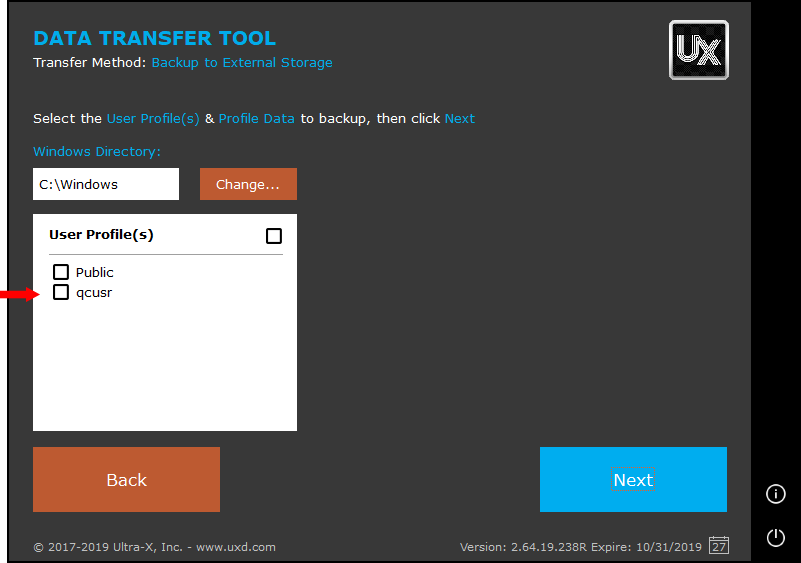Select the qcusr profile label
801x563 pixels.
(94, 293)
